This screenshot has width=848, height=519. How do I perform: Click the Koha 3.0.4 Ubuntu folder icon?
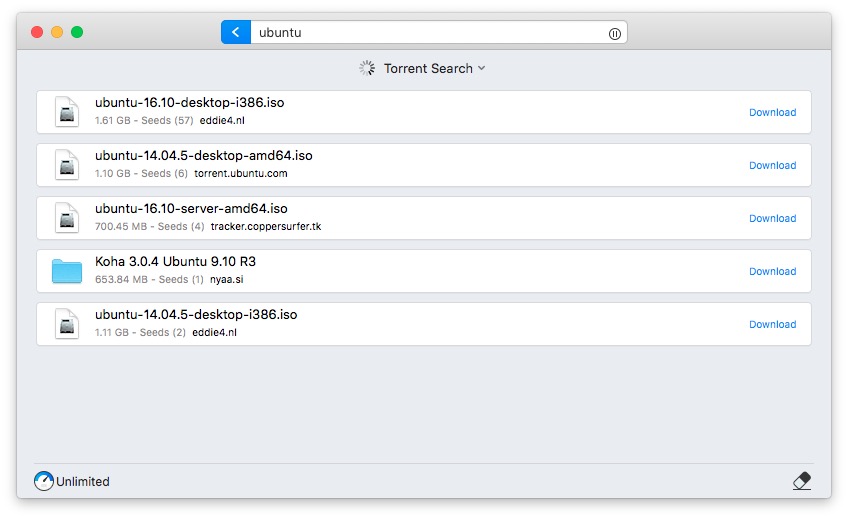pos(67,271)
